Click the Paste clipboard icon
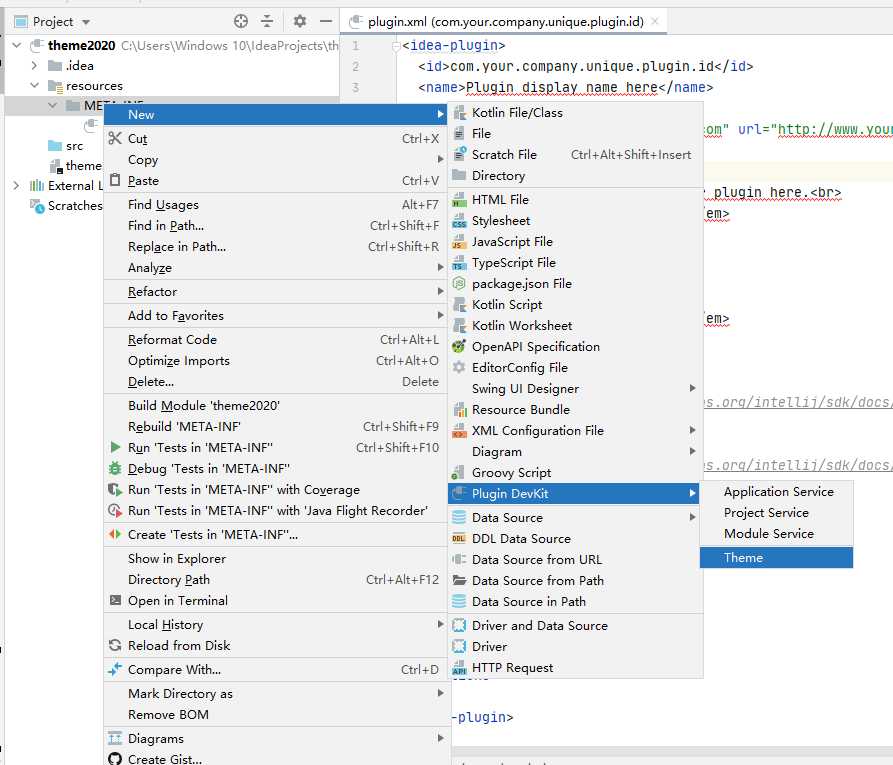Image resolution: width=893 pixels, height=765 pixels. tap(115, 180)
